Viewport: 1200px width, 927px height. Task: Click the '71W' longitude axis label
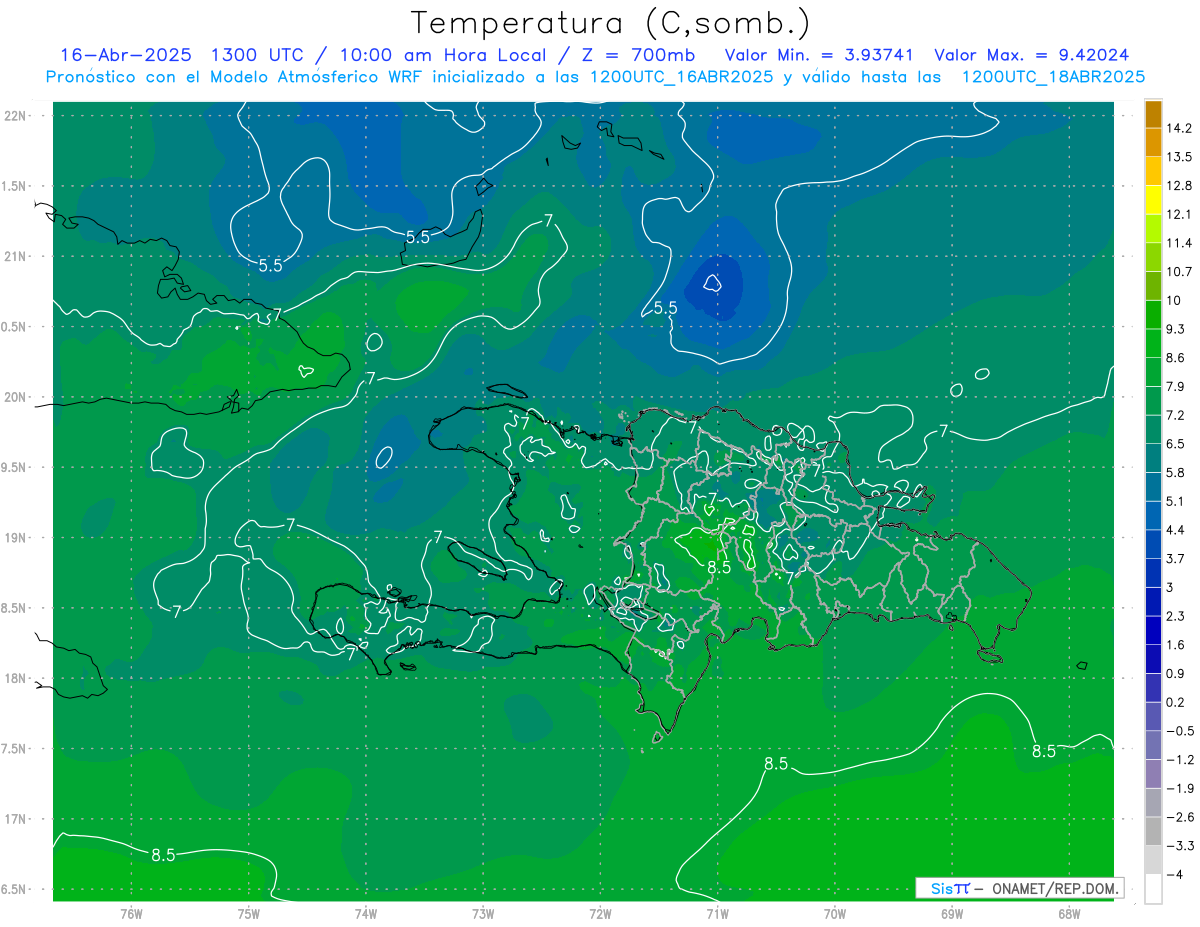click(717, 914)
